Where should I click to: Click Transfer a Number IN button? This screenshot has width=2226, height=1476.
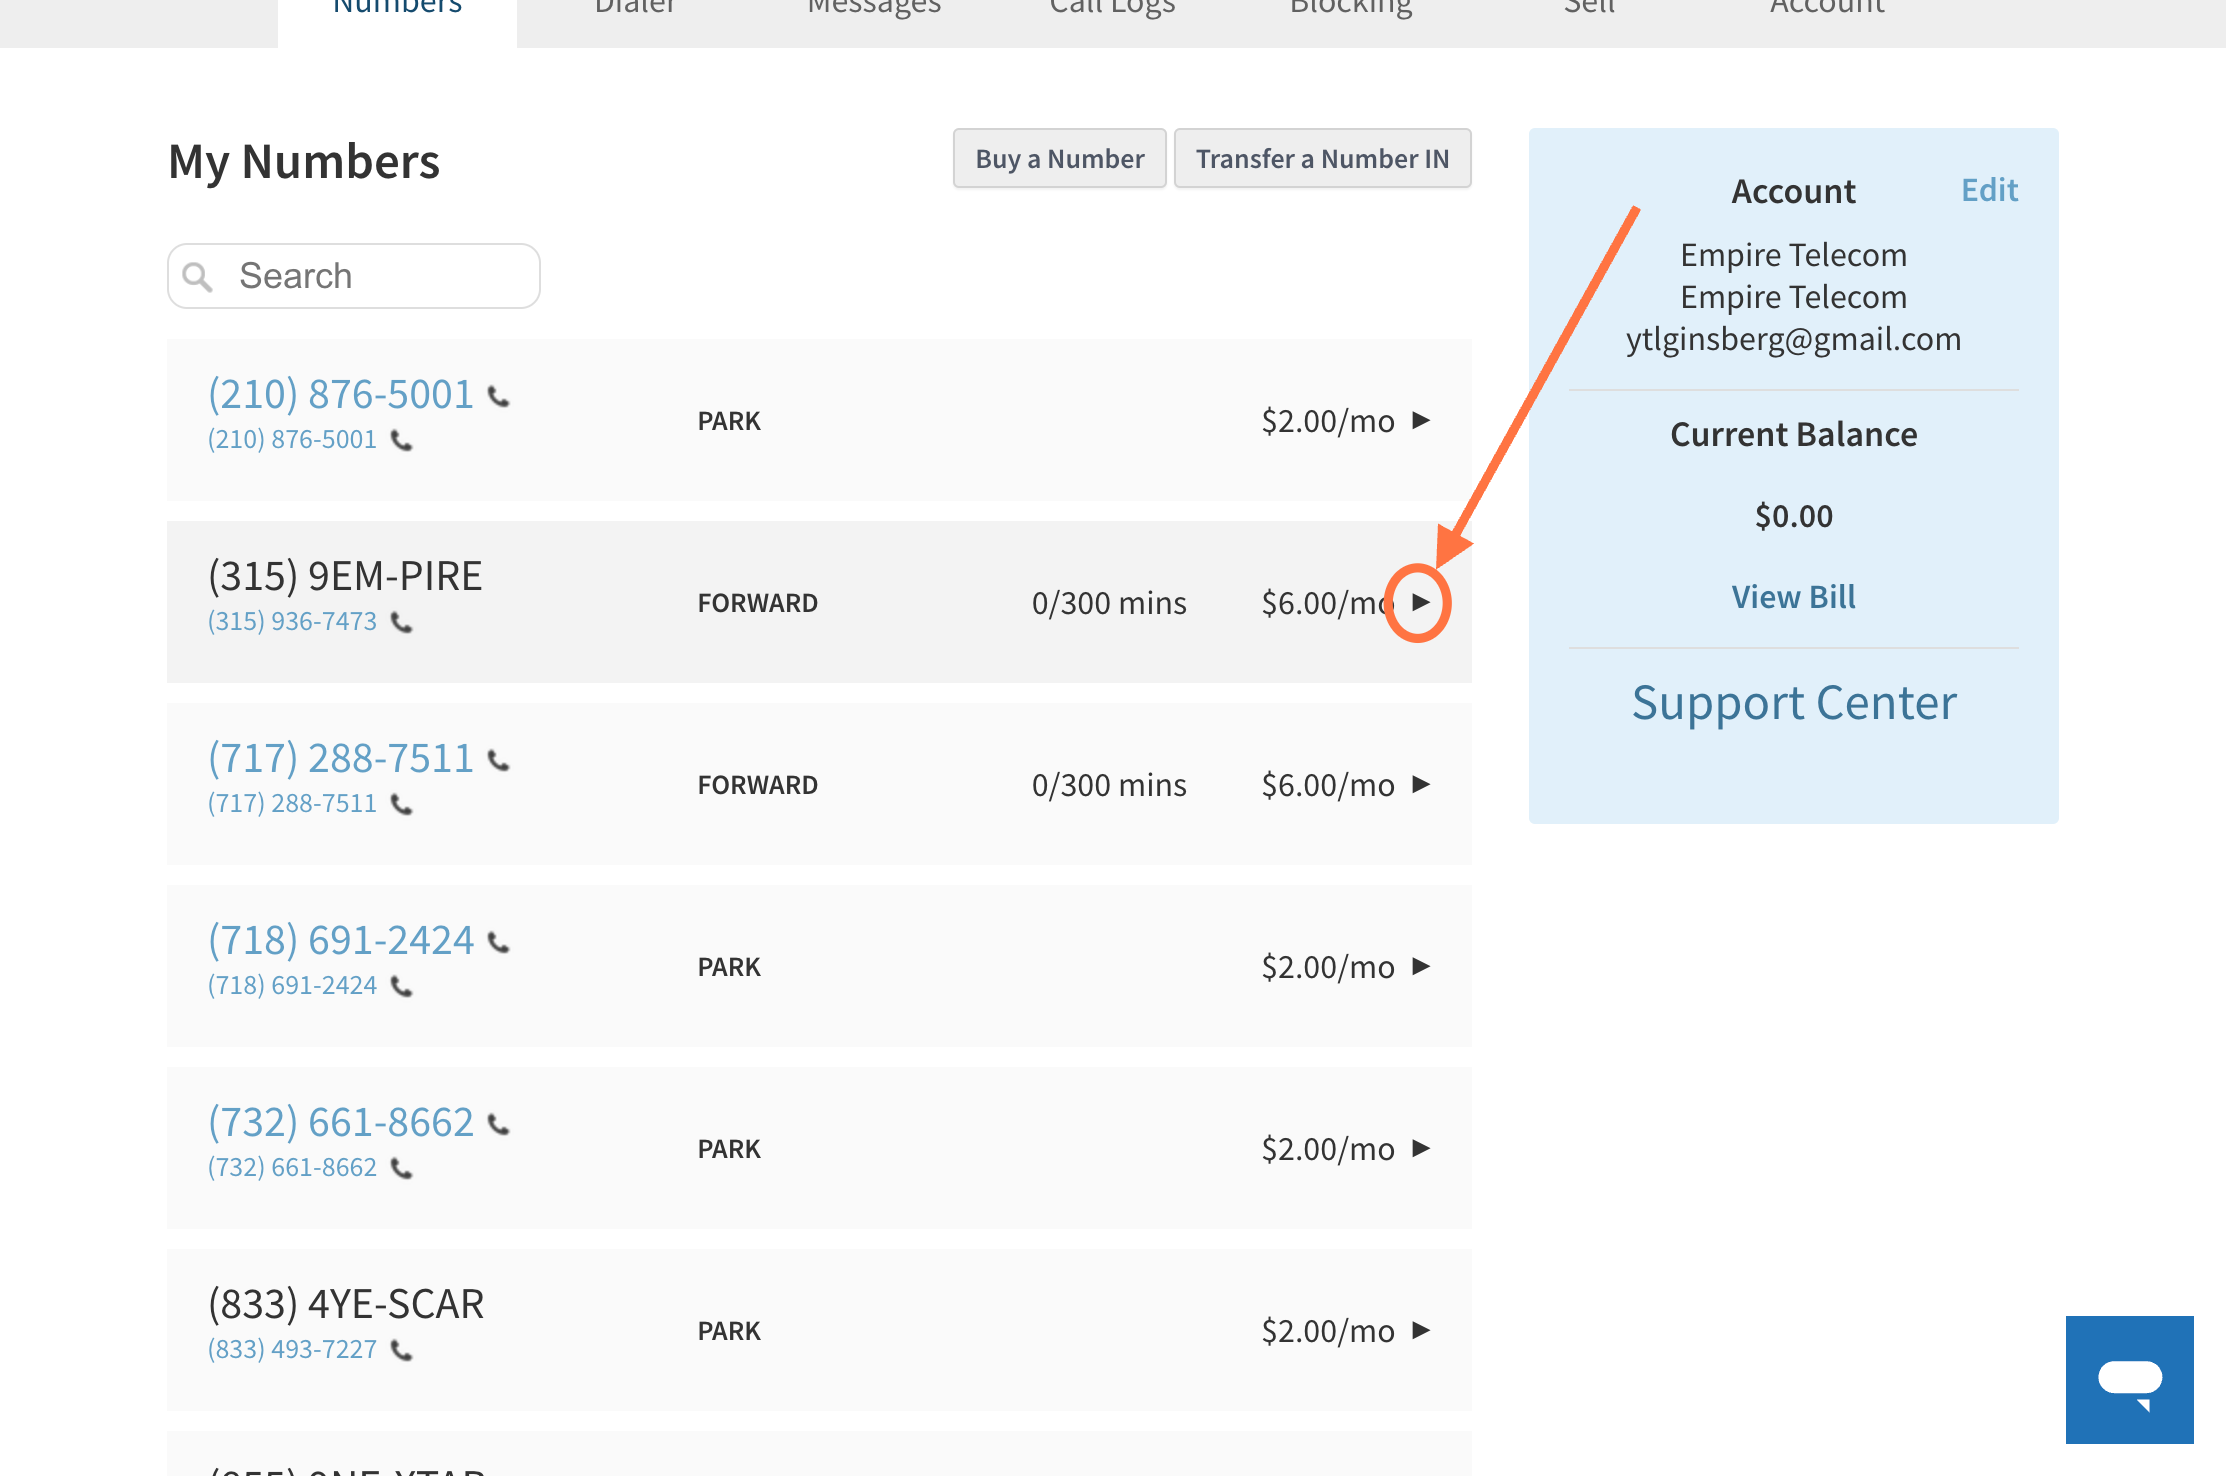[x=1322, y=158]
